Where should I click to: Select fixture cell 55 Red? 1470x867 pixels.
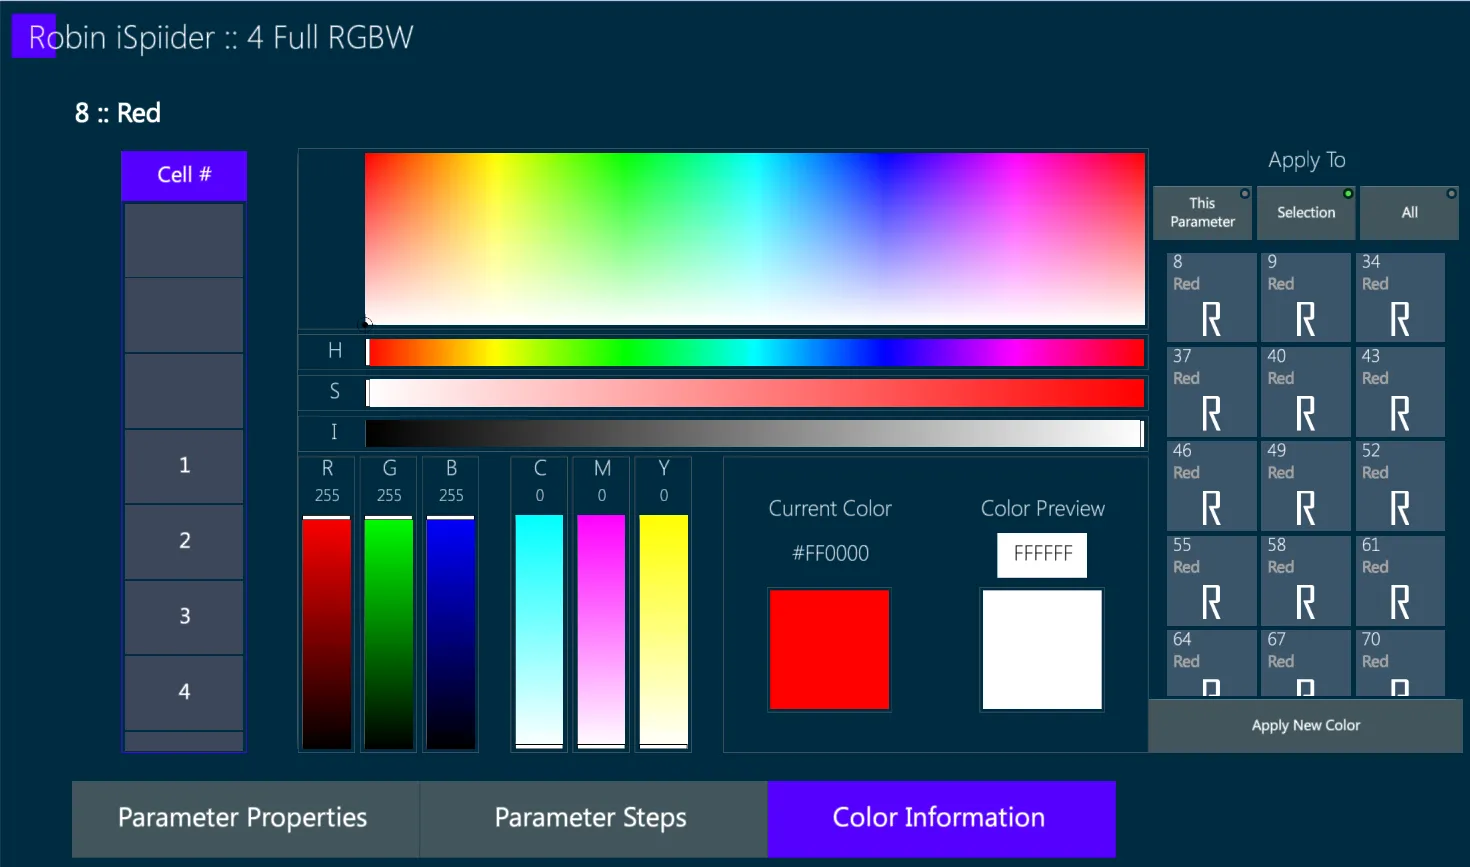(1211, 581)
